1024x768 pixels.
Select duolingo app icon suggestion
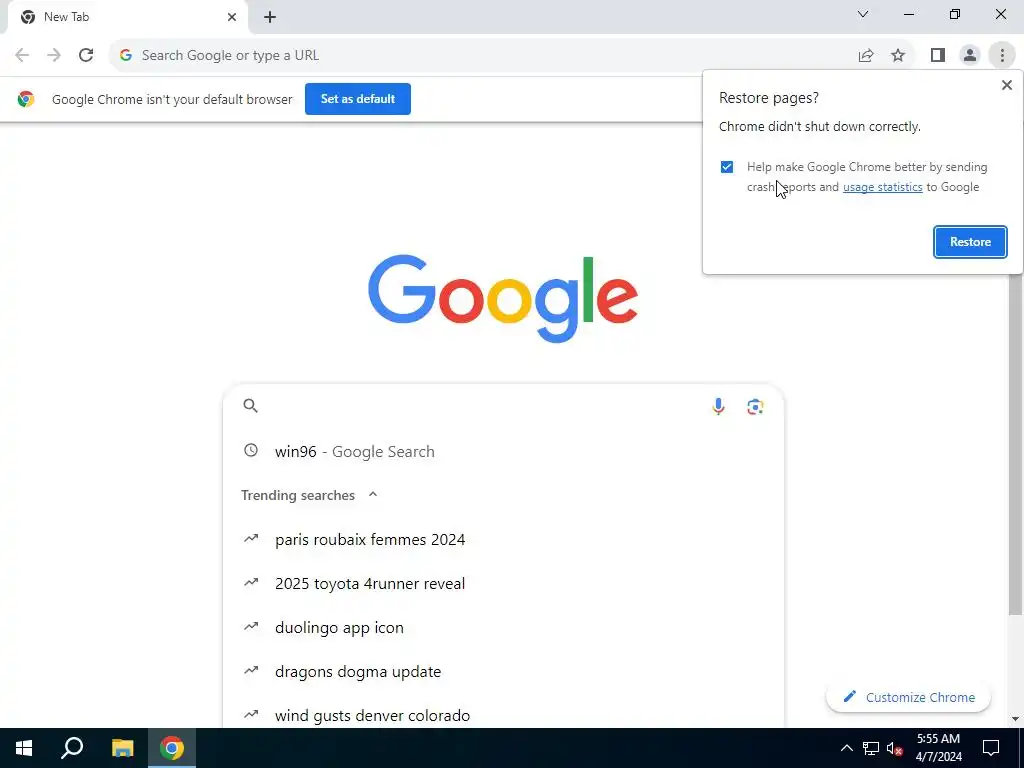click(503, 628)
